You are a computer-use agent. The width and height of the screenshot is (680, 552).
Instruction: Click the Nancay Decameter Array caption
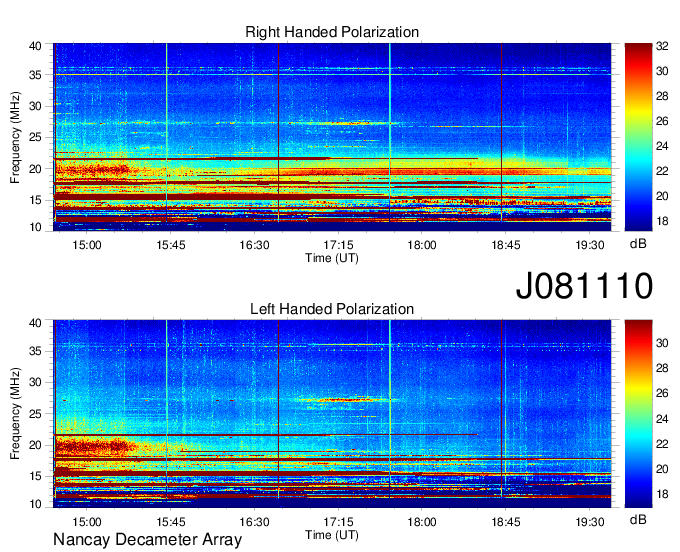coord(147,539)
